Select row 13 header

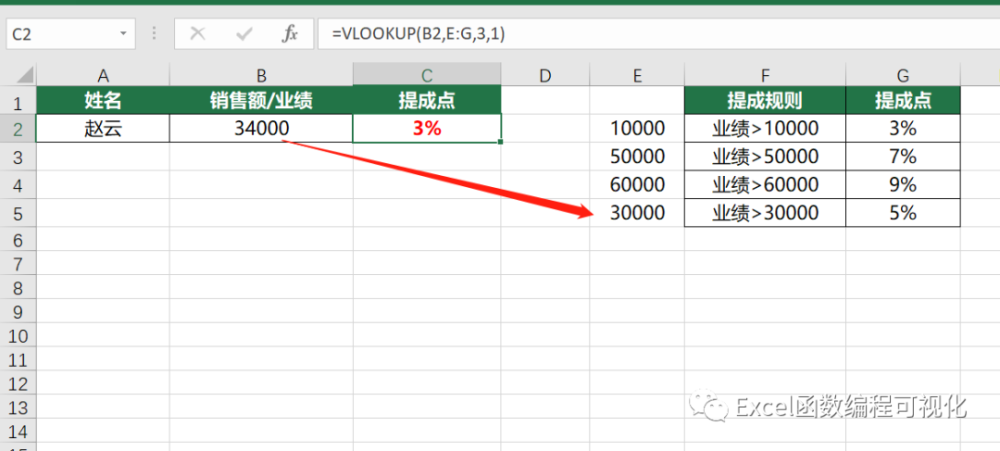pos(18,408)
